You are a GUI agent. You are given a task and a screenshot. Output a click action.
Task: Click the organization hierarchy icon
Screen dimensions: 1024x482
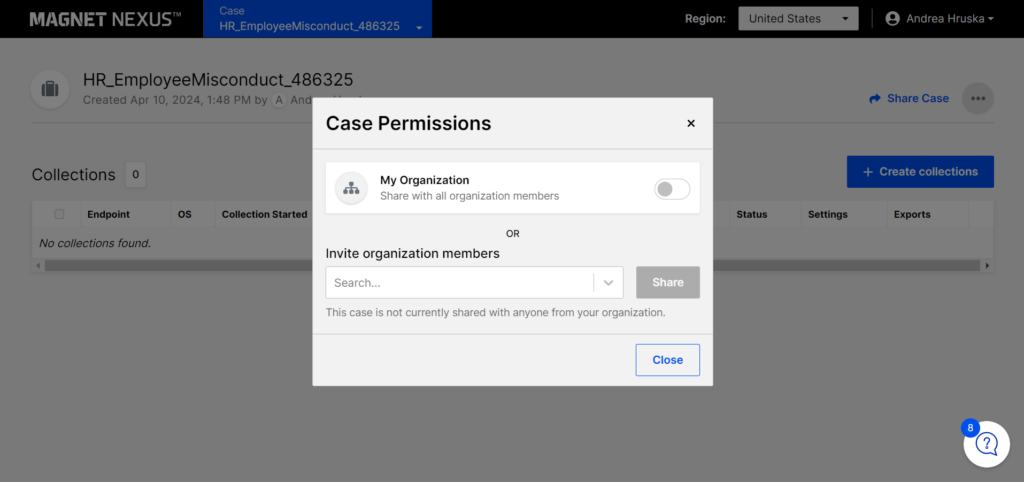coord(351,188)
